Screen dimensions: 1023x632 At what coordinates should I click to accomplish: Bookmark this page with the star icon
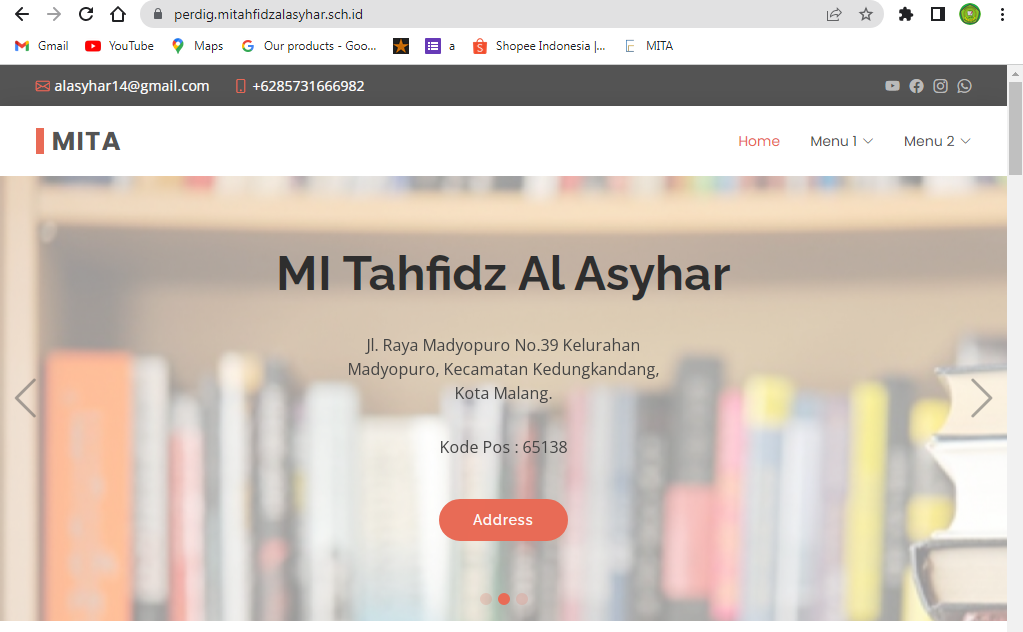click(866, 14)
